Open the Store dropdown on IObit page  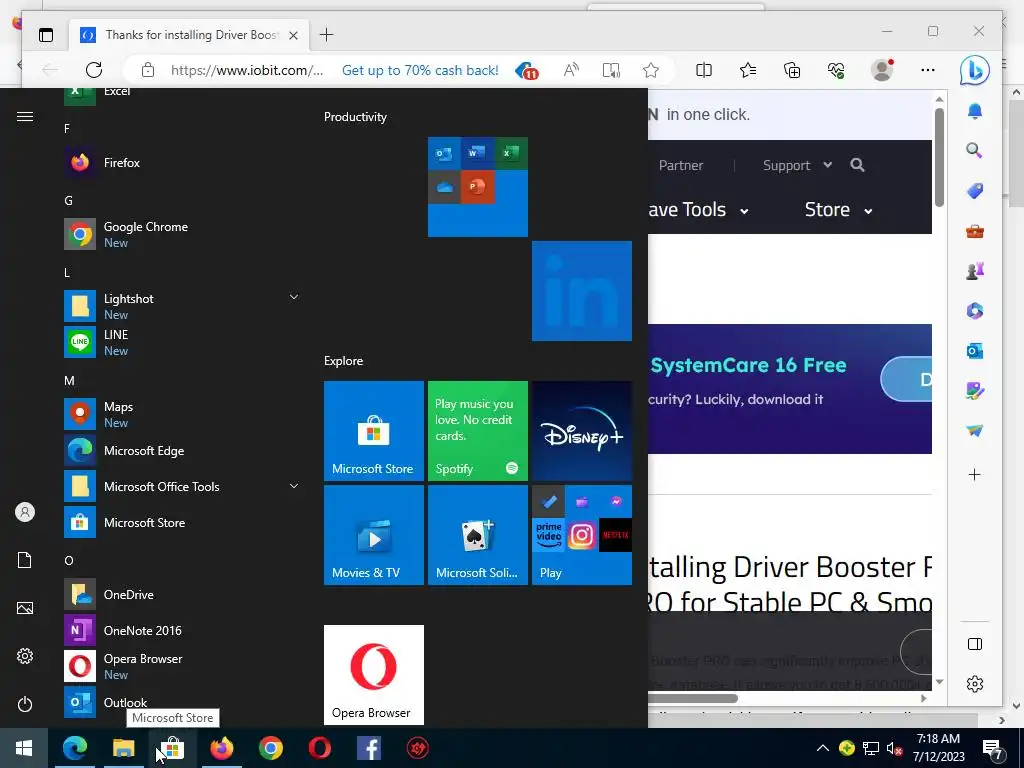click(839, 210)
